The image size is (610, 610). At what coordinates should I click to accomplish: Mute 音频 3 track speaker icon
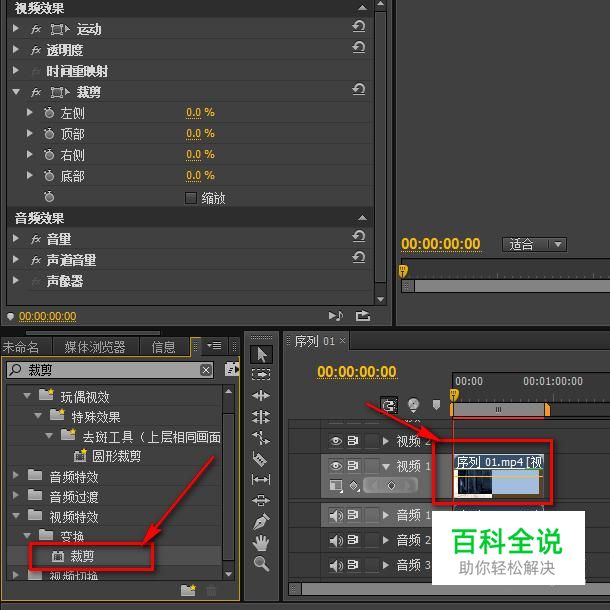pos(336,565)
